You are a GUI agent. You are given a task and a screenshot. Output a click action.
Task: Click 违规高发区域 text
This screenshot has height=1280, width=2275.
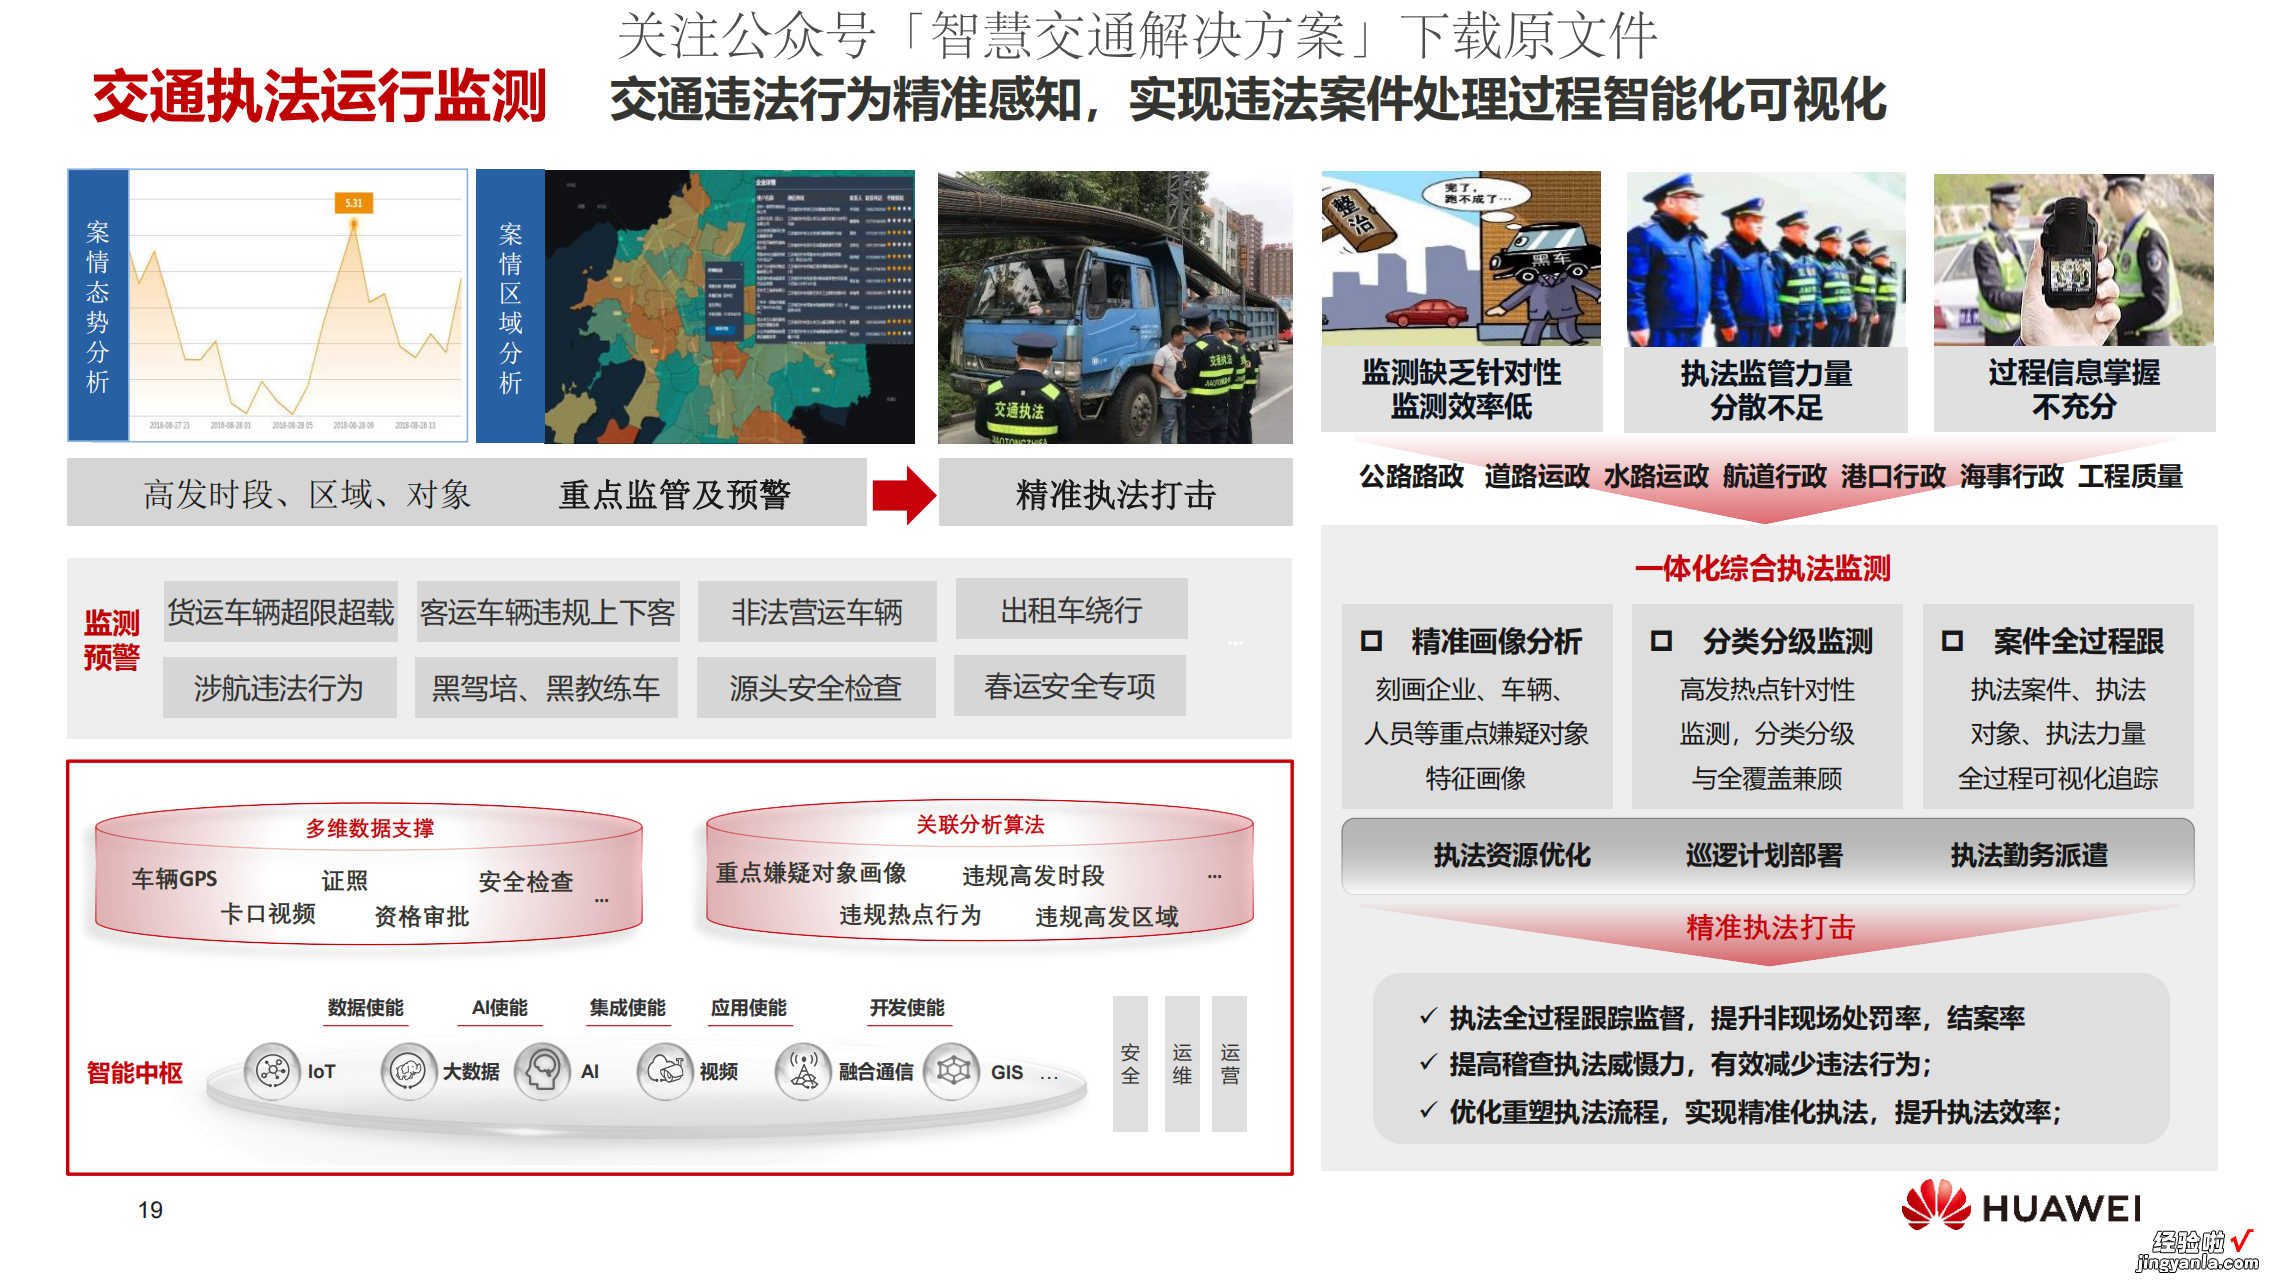(1107, 917)
